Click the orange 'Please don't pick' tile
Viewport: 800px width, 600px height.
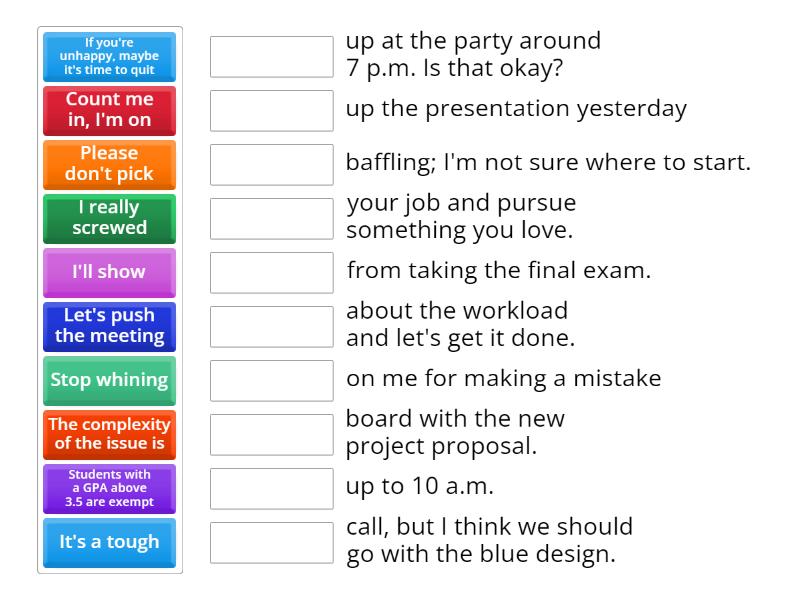pyautogui.click(x=109, y=165)
